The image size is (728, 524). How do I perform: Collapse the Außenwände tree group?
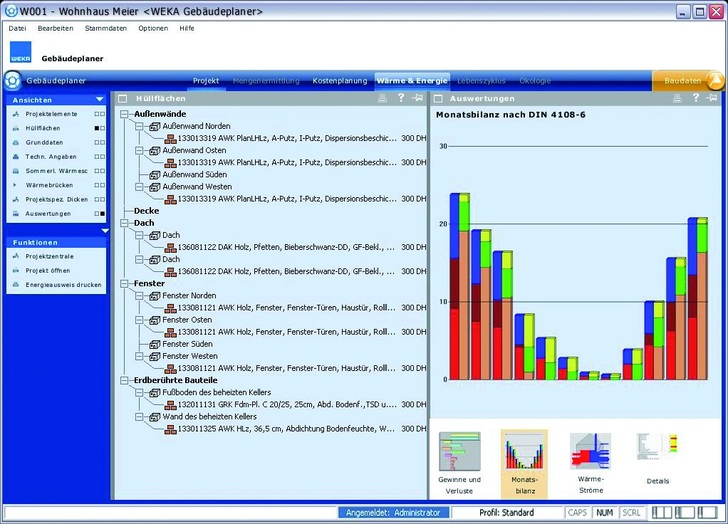(x=125, y=114)
